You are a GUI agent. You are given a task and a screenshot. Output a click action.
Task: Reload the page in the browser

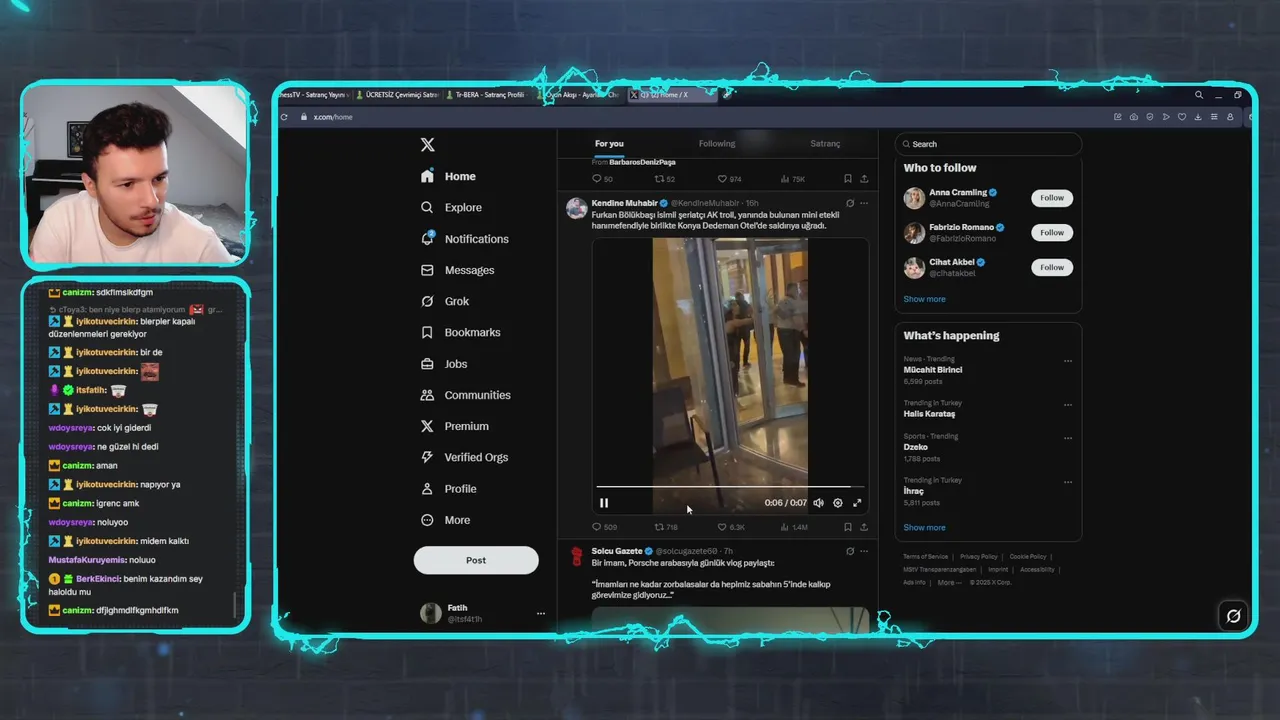(x=285, y=117)
